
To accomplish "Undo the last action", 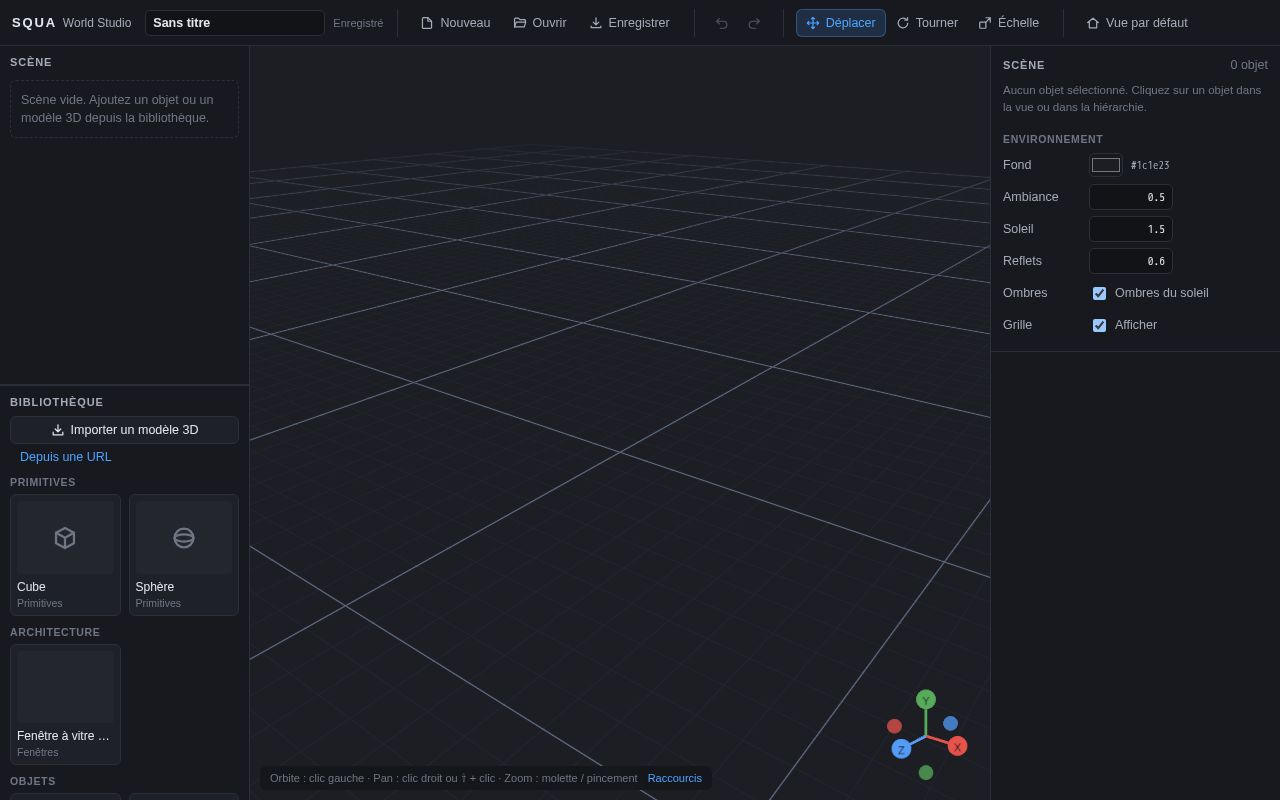I will coord(721,23).
